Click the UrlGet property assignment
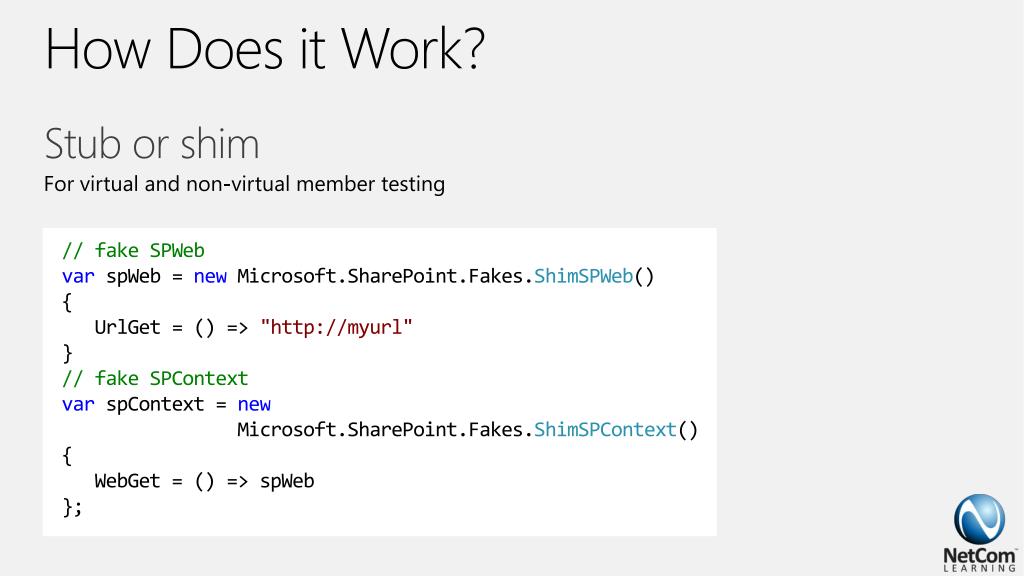Screen dimensions: 1024x576 253,327
